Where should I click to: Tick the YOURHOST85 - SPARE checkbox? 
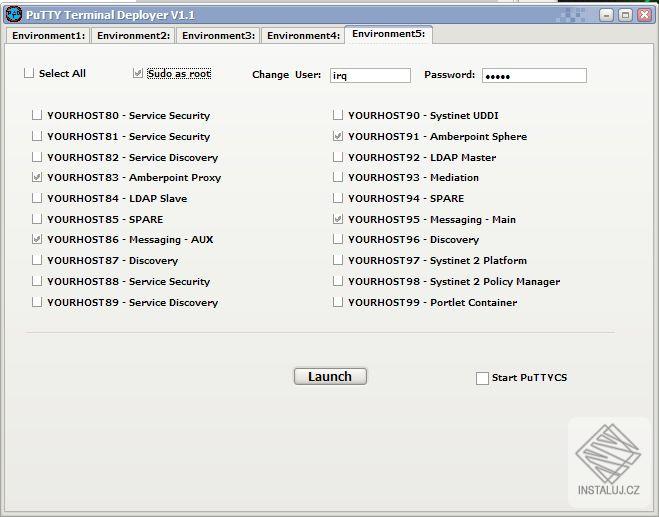click(37, 219)
